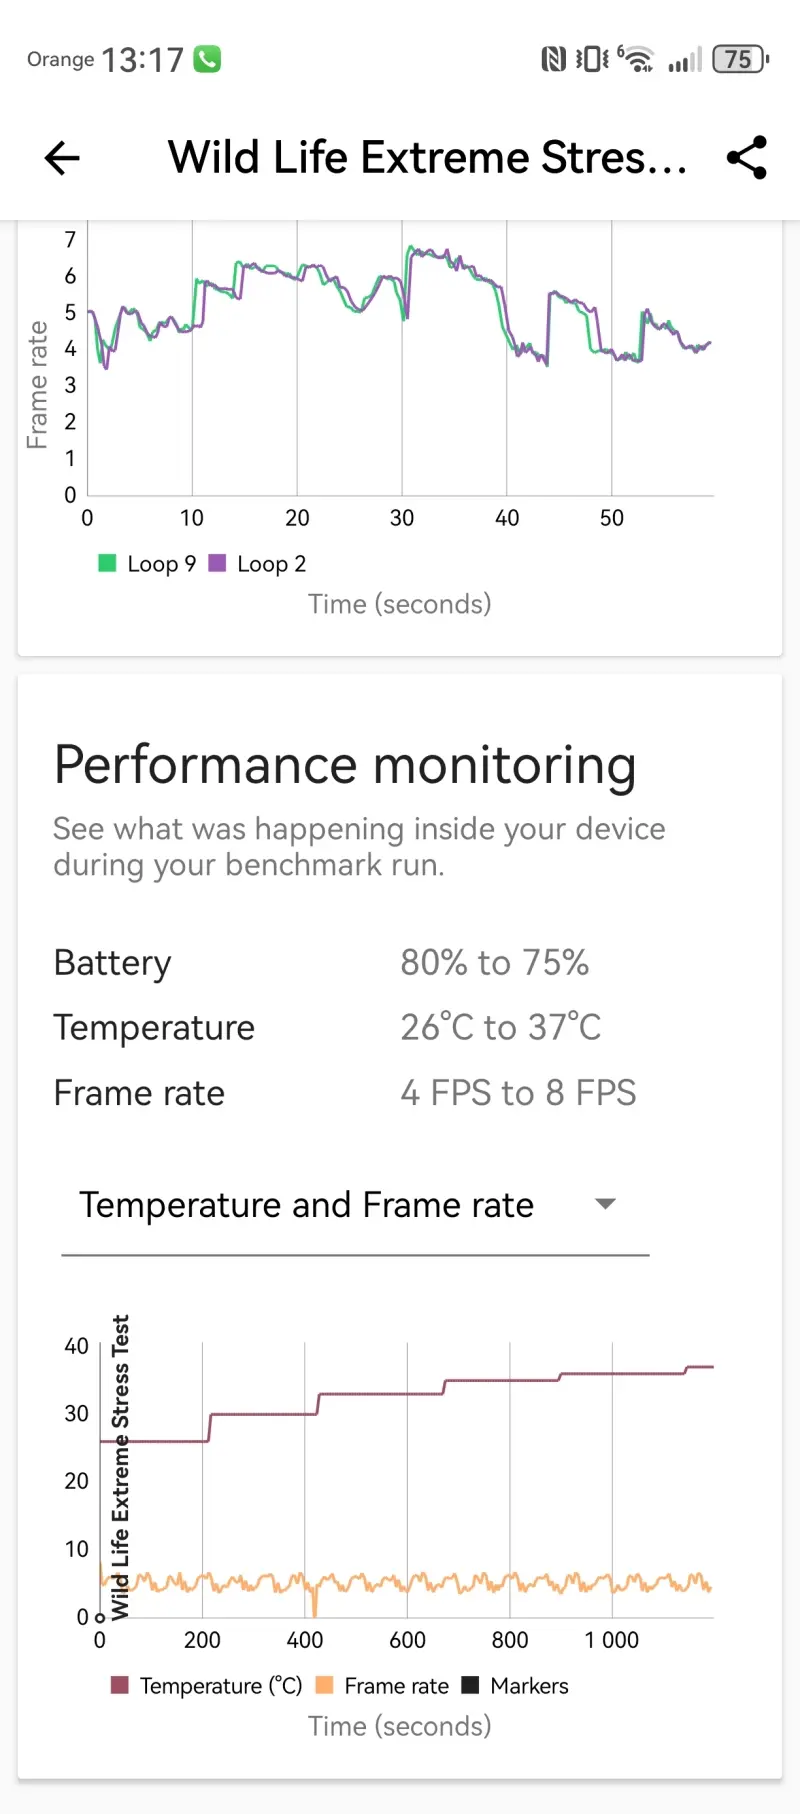Tap the Performance monitoring heading

(345, 765)
